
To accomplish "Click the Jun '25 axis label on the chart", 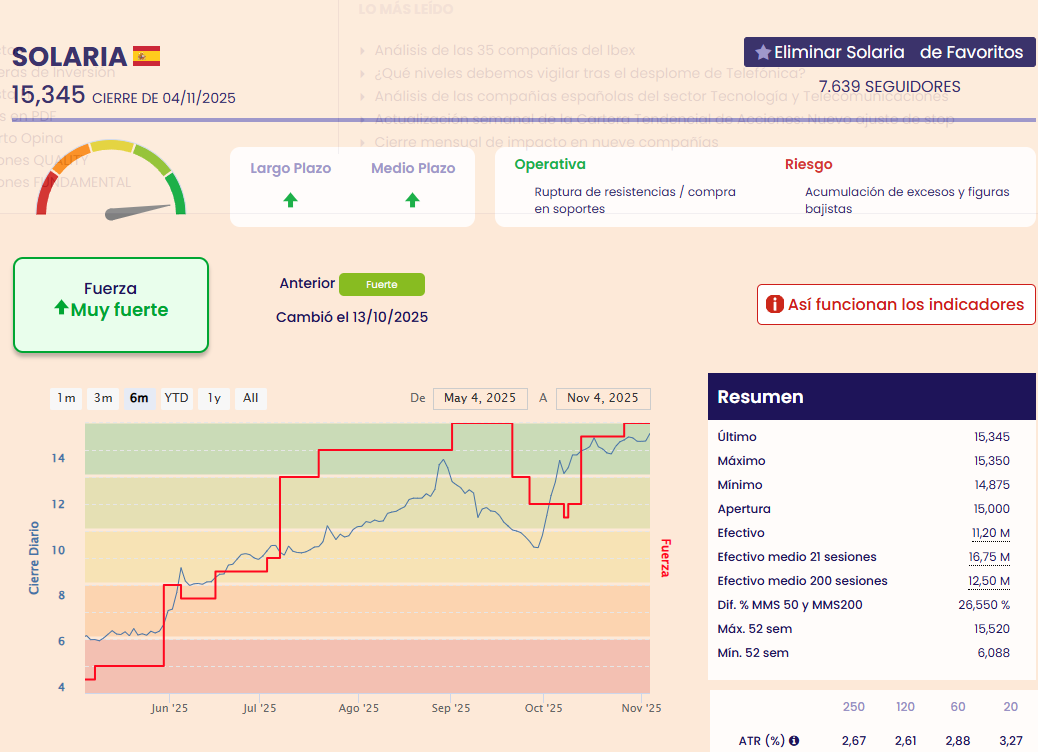I will click(169, 708).
